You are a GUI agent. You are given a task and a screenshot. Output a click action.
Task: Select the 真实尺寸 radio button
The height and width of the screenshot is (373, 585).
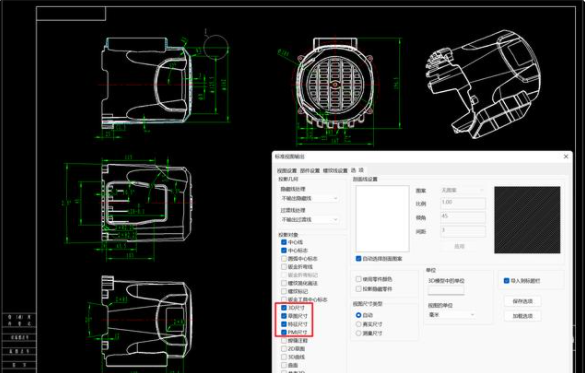[x=358, y=324]
